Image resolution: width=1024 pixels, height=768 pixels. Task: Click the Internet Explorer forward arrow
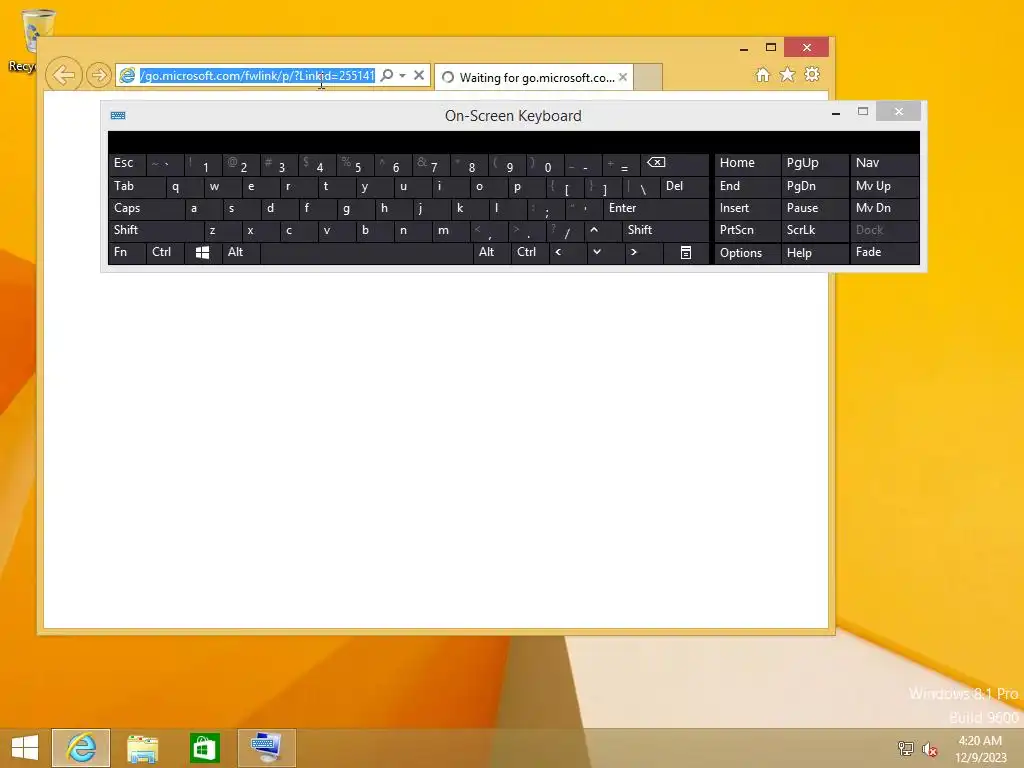(99, 75)
